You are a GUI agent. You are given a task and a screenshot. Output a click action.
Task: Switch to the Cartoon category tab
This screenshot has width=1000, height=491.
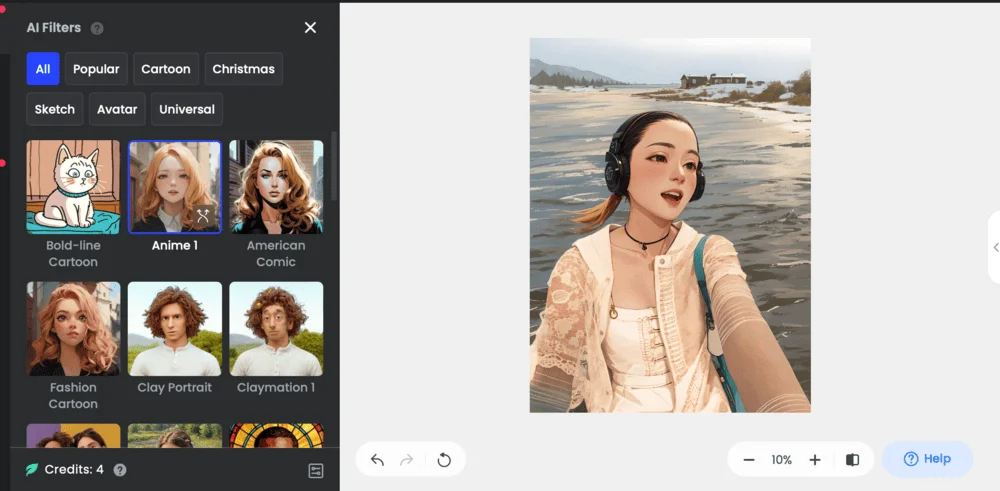(x=166, y=69)
